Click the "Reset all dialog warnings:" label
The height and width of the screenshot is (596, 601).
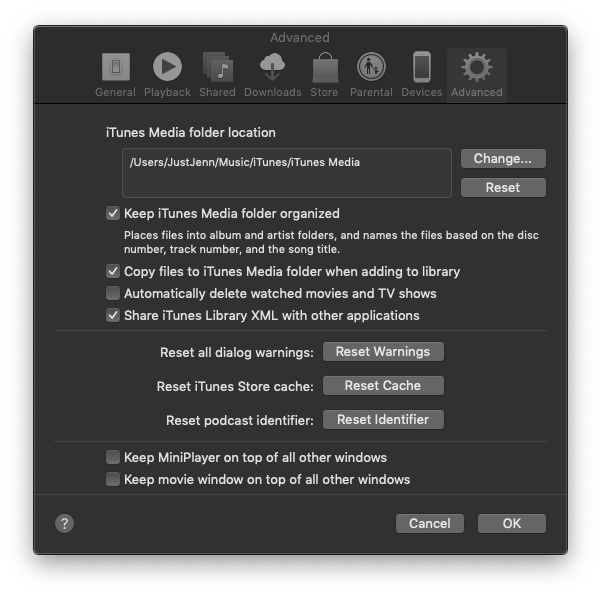tap(236, 352)
